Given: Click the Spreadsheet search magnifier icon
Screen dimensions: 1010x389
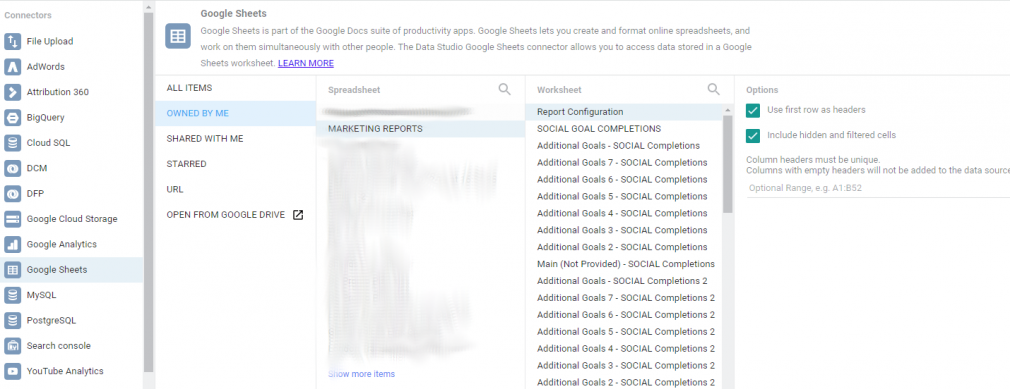Looking at the screenshot, I should click(504, 90).
